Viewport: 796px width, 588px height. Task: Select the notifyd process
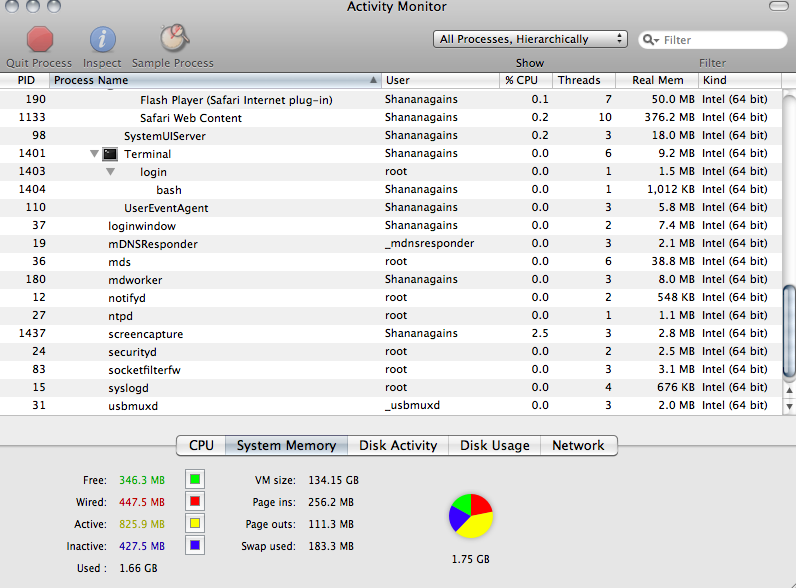click(391, 298)
